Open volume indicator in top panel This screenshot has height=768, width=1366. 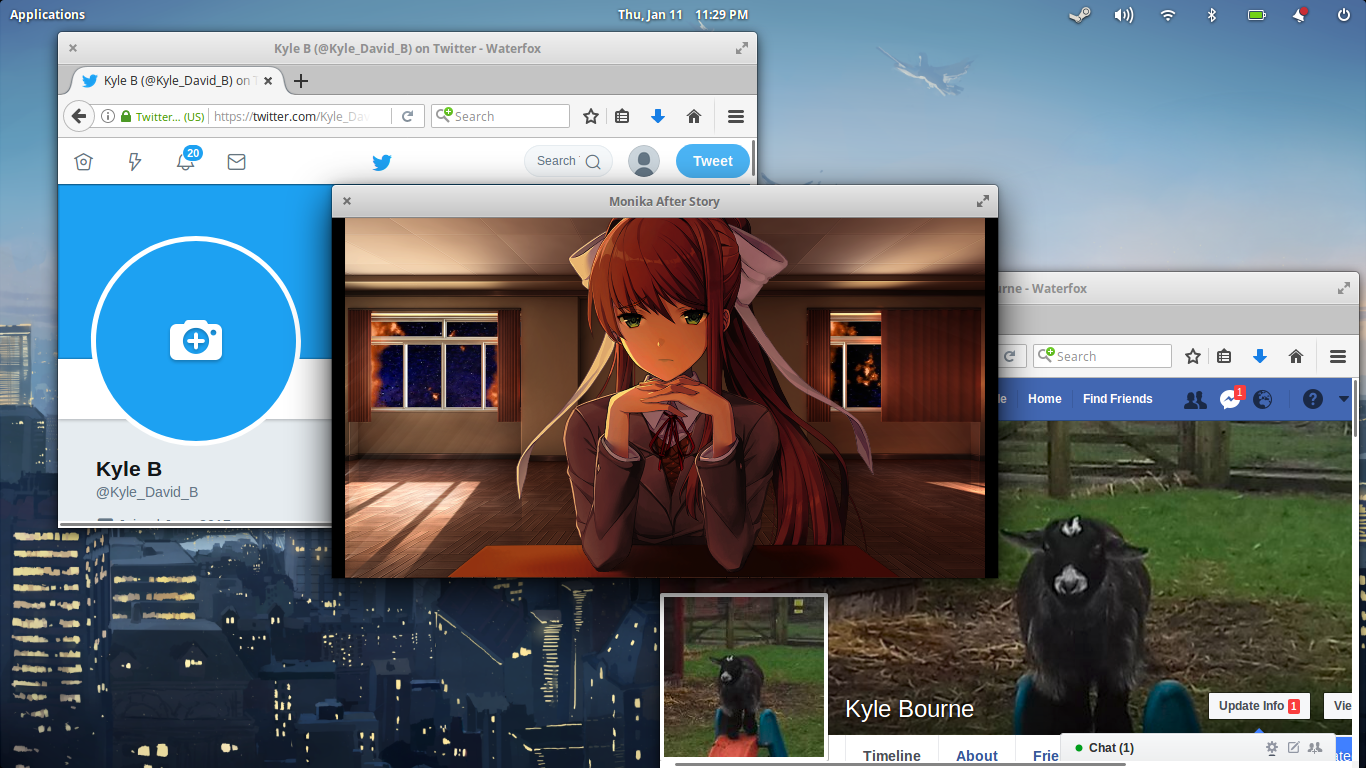pyautogui.click(x=1124, y=15)
